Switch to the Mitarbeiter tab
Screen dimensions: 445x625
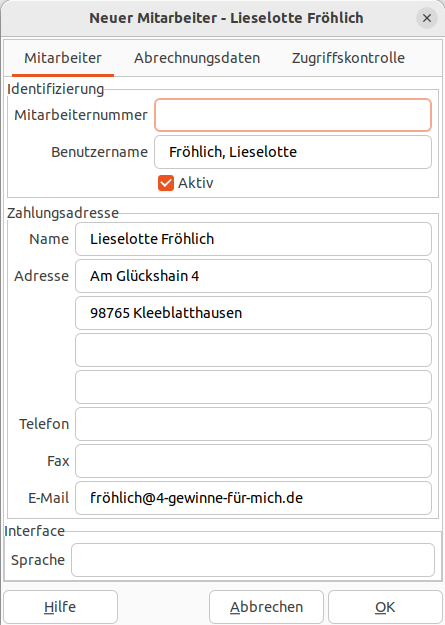[x=63, y=58]
